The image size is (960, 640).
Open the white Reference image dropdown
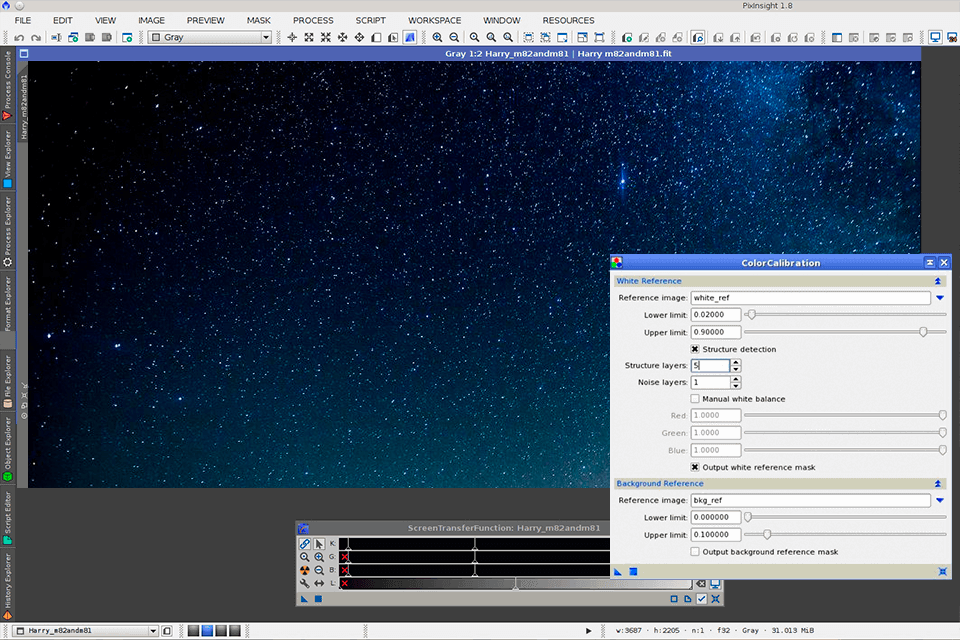click(x=938, y=297)
